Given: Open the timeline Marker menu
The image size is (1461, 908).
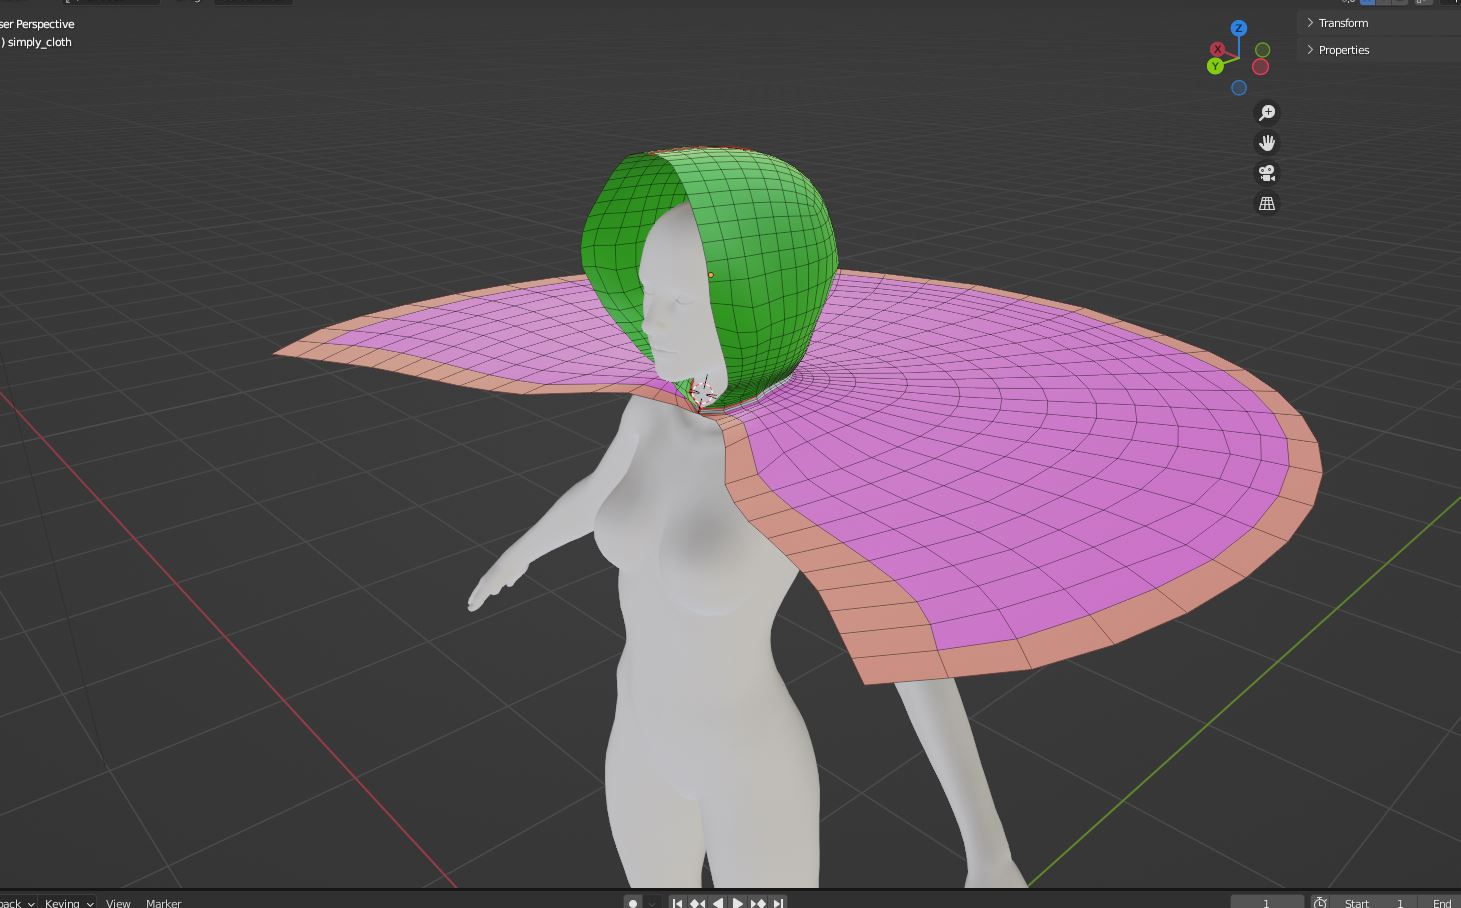Looking at the screenshot, I should 163,902.
